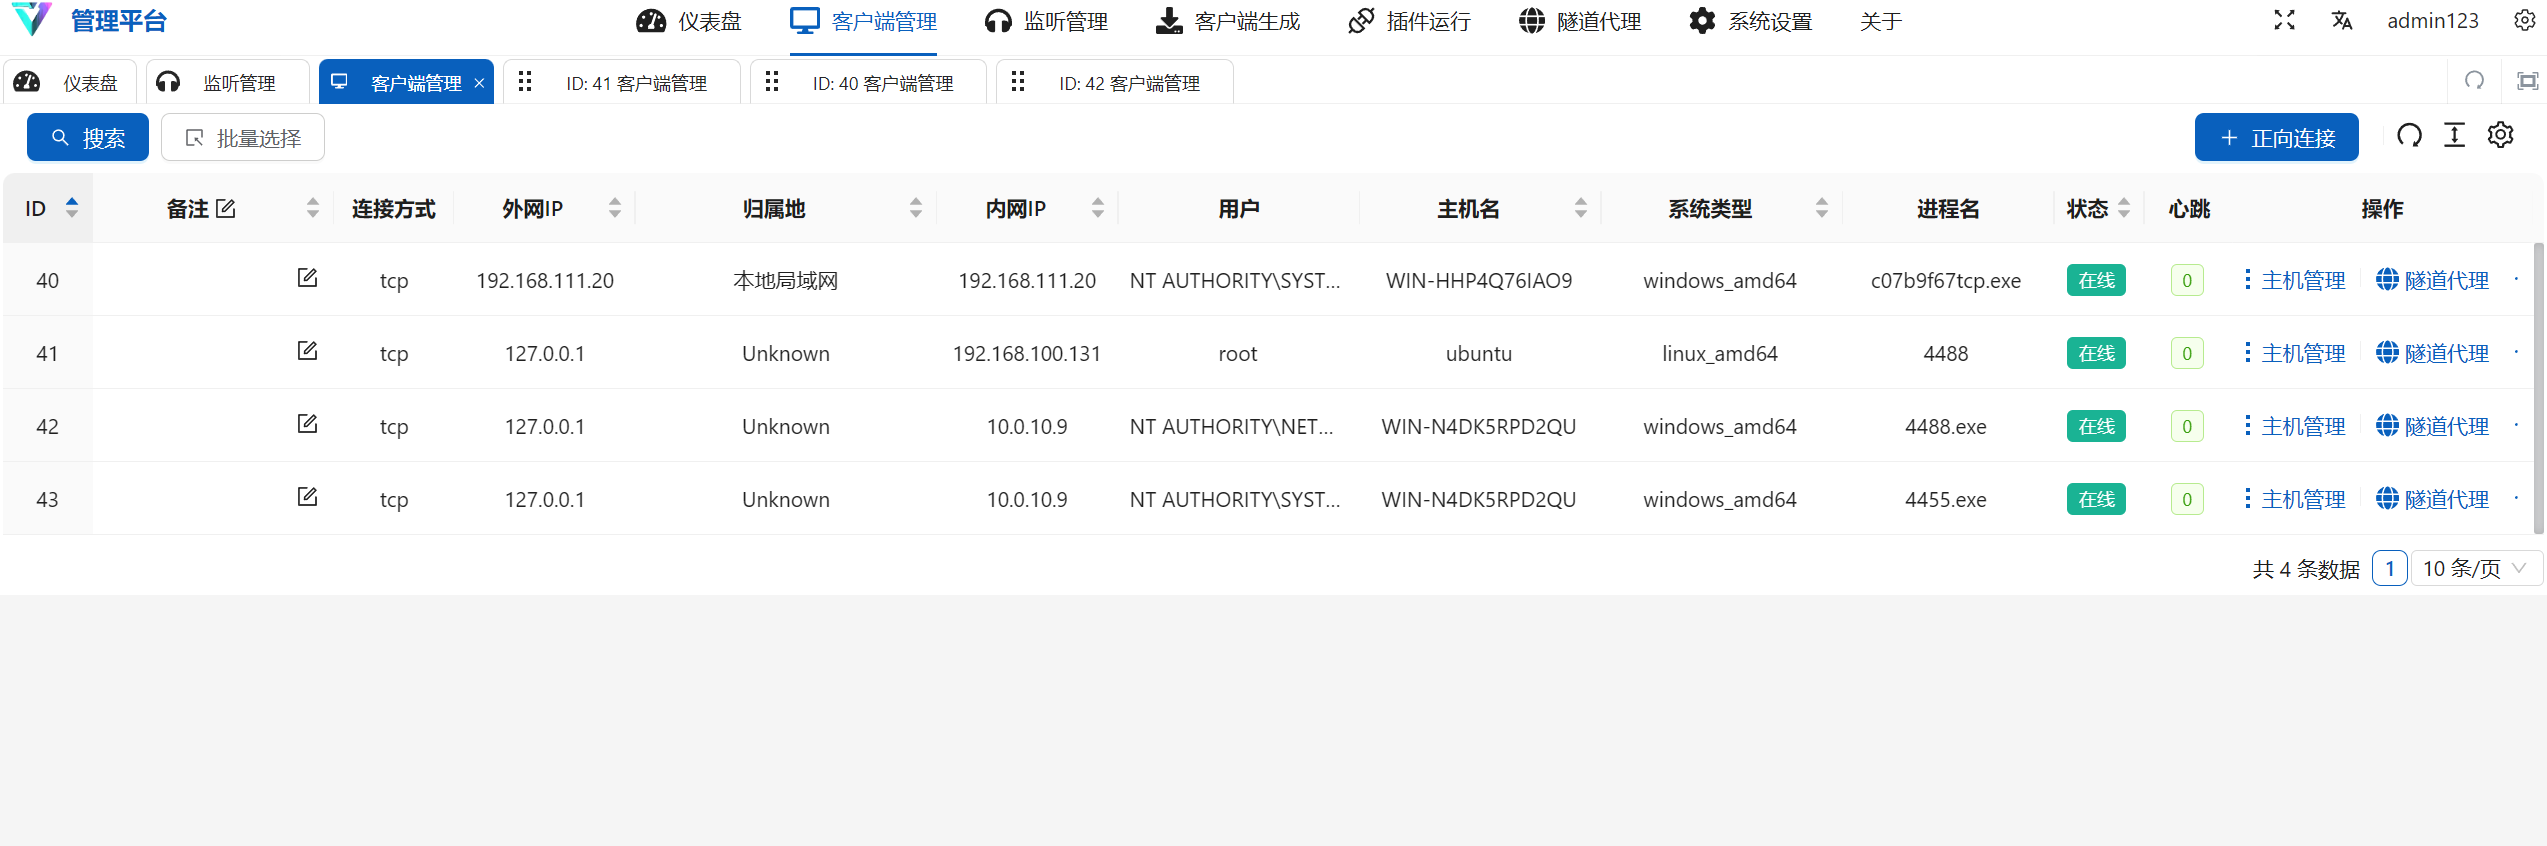Open 隧道代理 for client ID 42

(x=2432, y=426)
